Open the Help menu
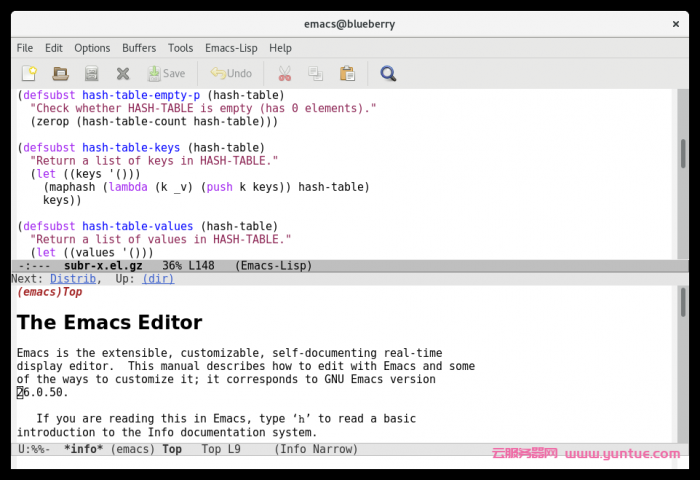Viewport: 700px width, 480px height. click(x=280, y=48)
